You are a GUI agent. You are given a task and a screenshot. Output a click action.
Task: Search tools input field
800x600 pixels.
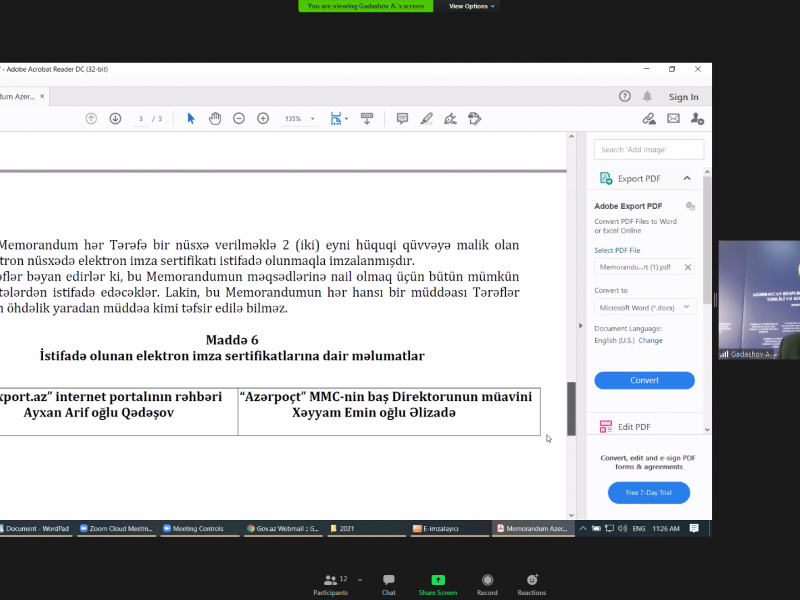[649, 149]
